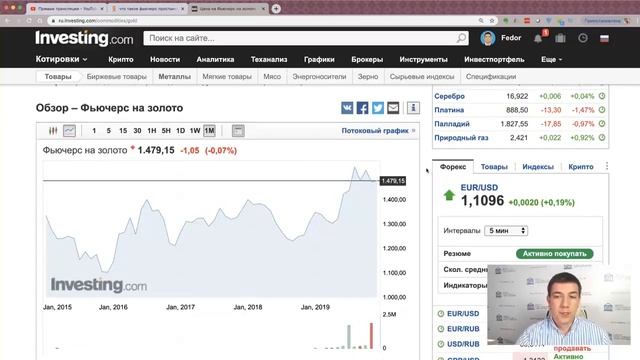Click the Fedor profile avatar
Screen dimensions: 640x360
(488, 38)
